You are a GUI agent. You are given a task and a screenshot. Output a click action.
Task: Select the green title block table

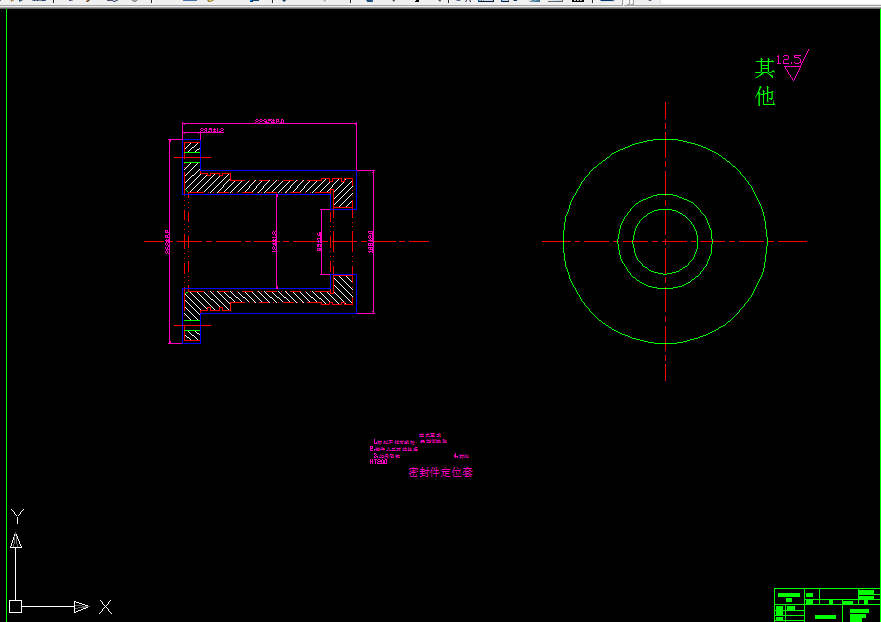coord(827,605)
